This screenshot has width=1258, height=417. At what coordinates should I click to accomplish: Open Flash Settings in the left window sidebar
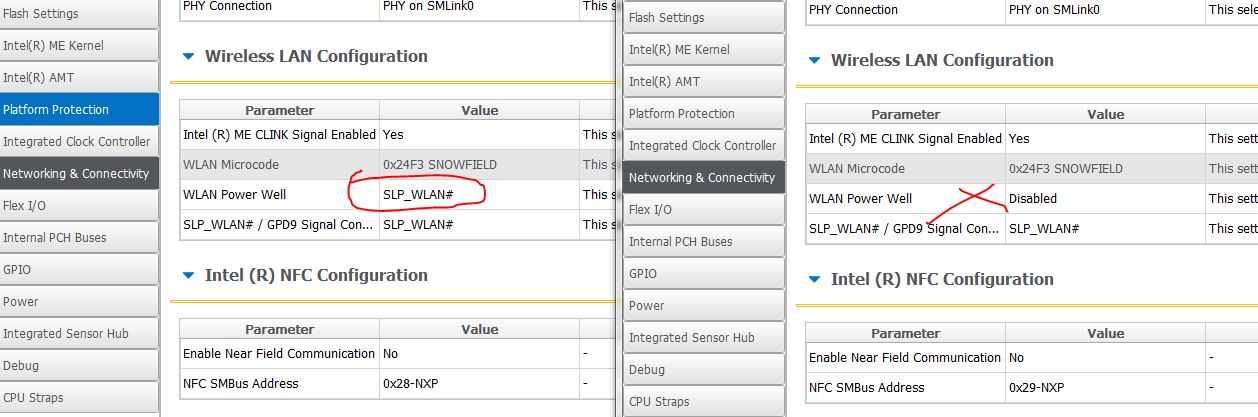click(x=79, y=14)
